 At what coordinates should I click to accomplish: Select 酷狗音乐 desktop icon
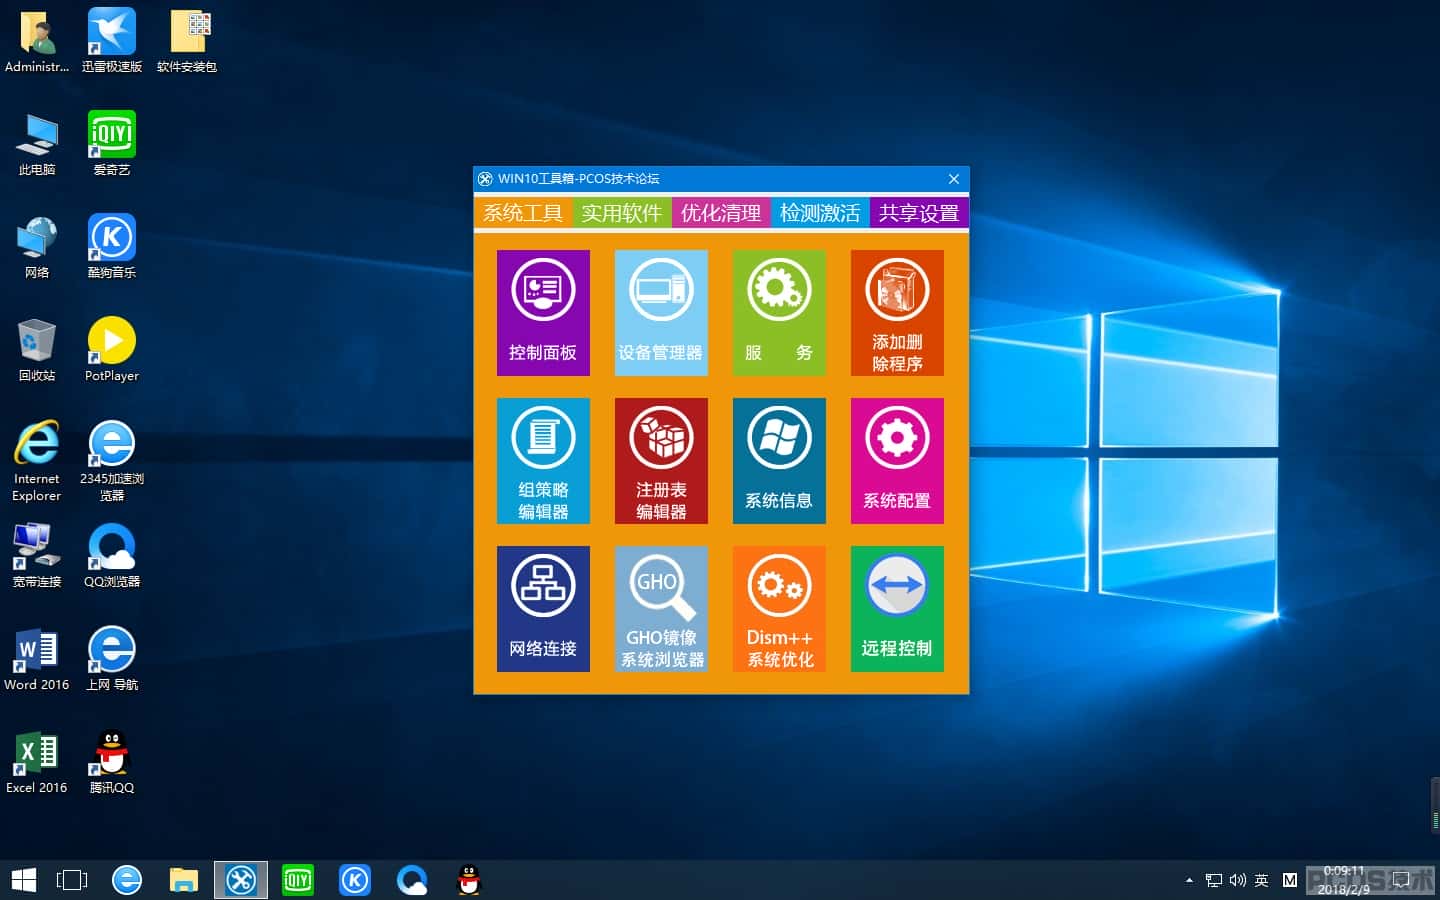(x=112, y=246)
